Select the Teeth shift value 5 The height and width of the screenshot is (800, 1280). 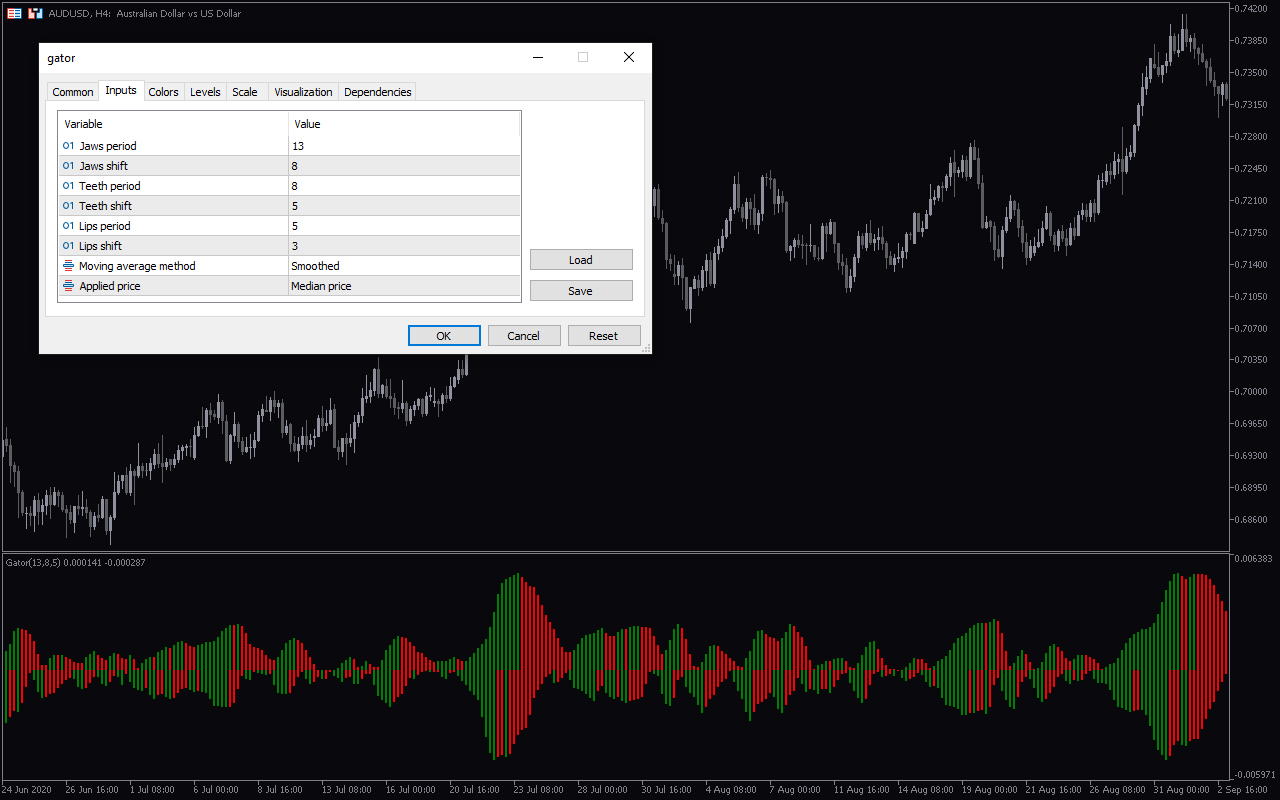coord(404,206)
